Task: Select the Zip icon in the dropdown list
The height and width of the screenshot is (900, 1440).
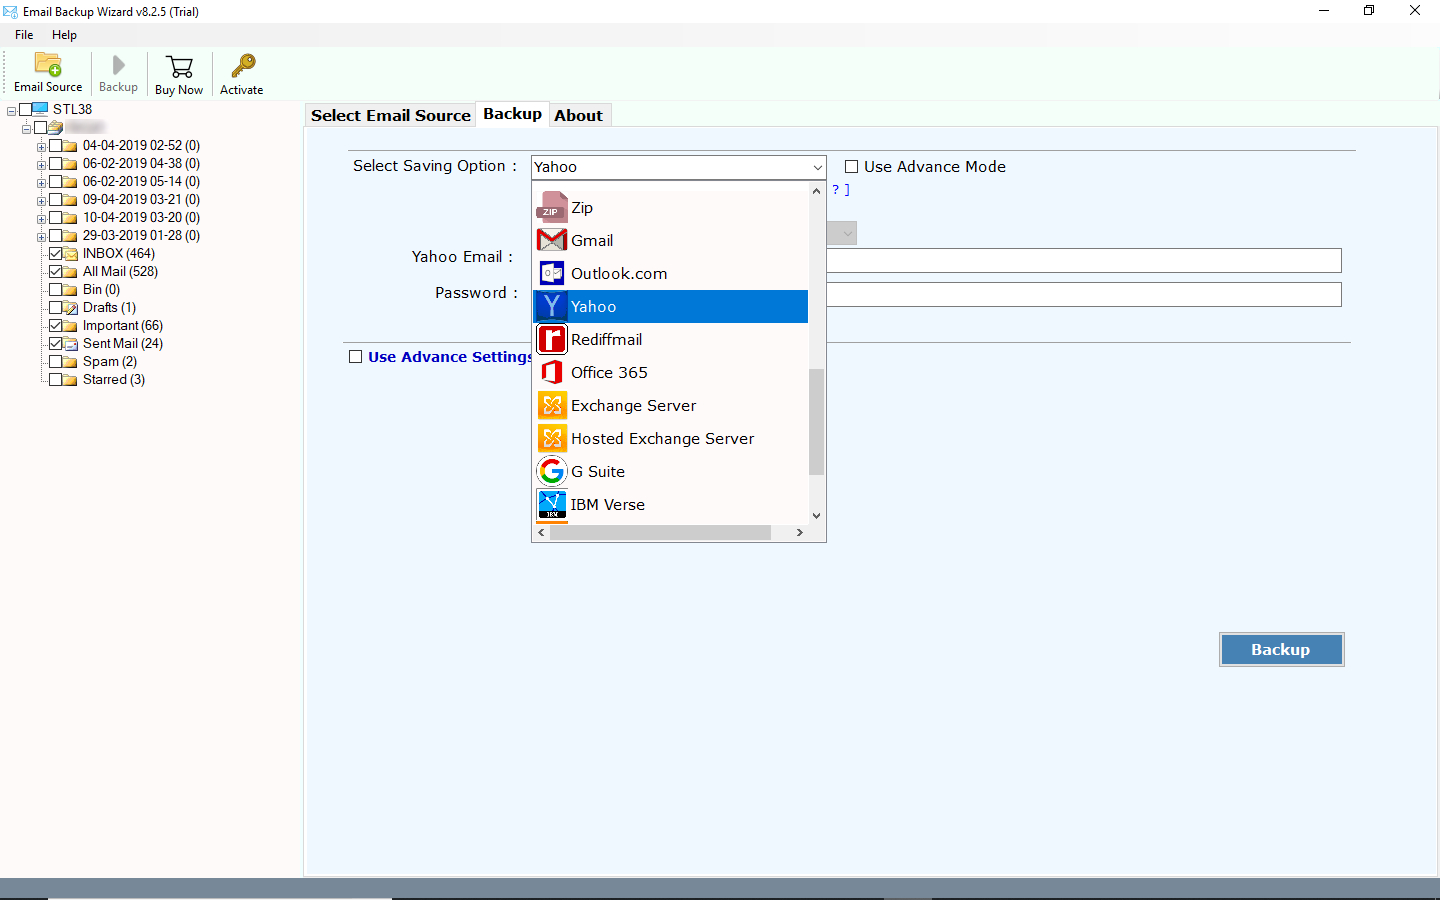Action: (x=552, y=207)
